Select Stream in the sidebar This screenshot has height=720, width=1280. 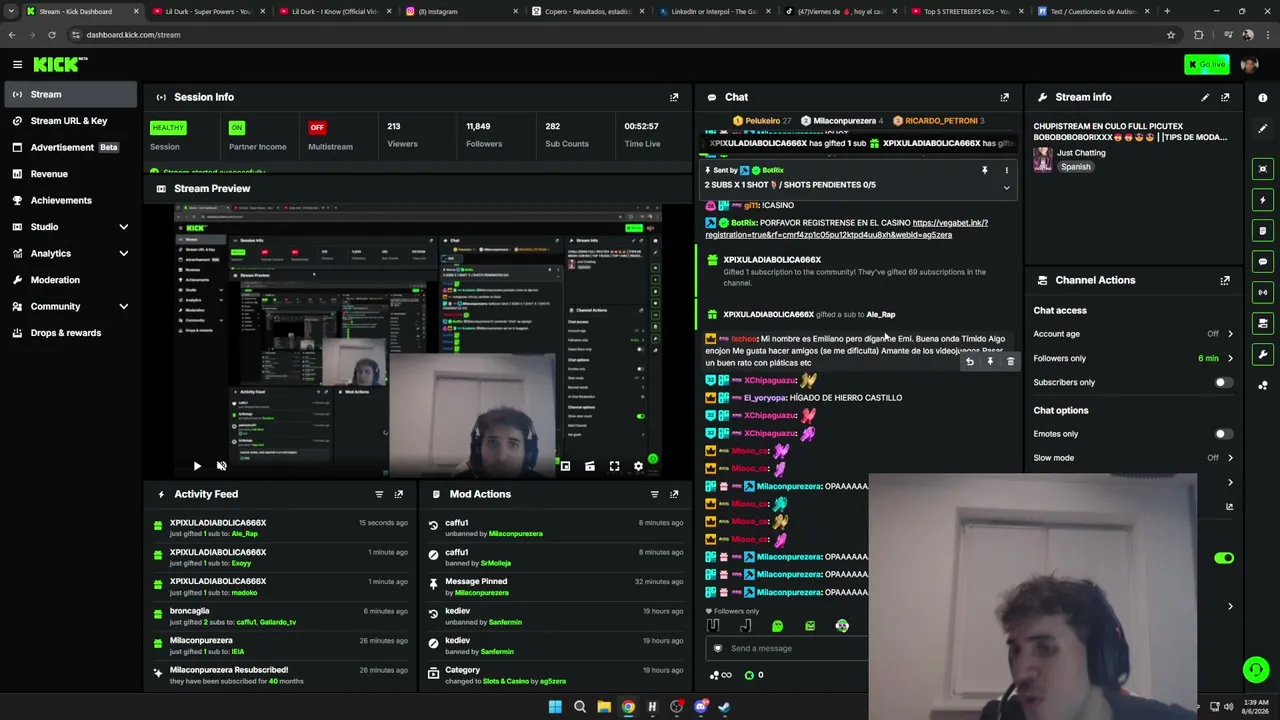[68, 94]
